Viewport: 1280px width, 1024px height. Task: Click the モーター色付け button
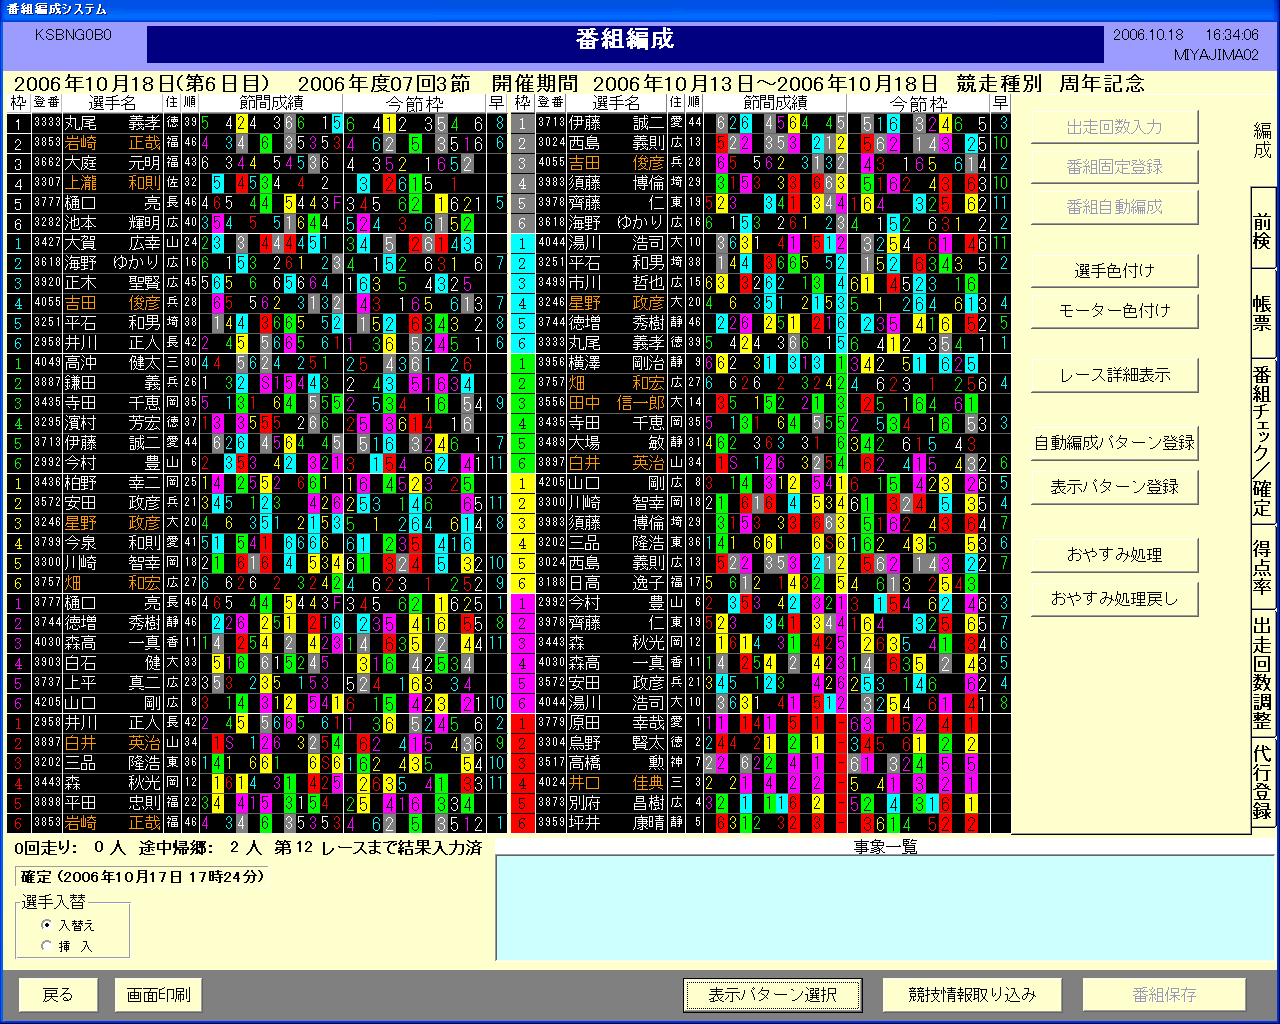pyautogui.click(x=1114, y=311)
